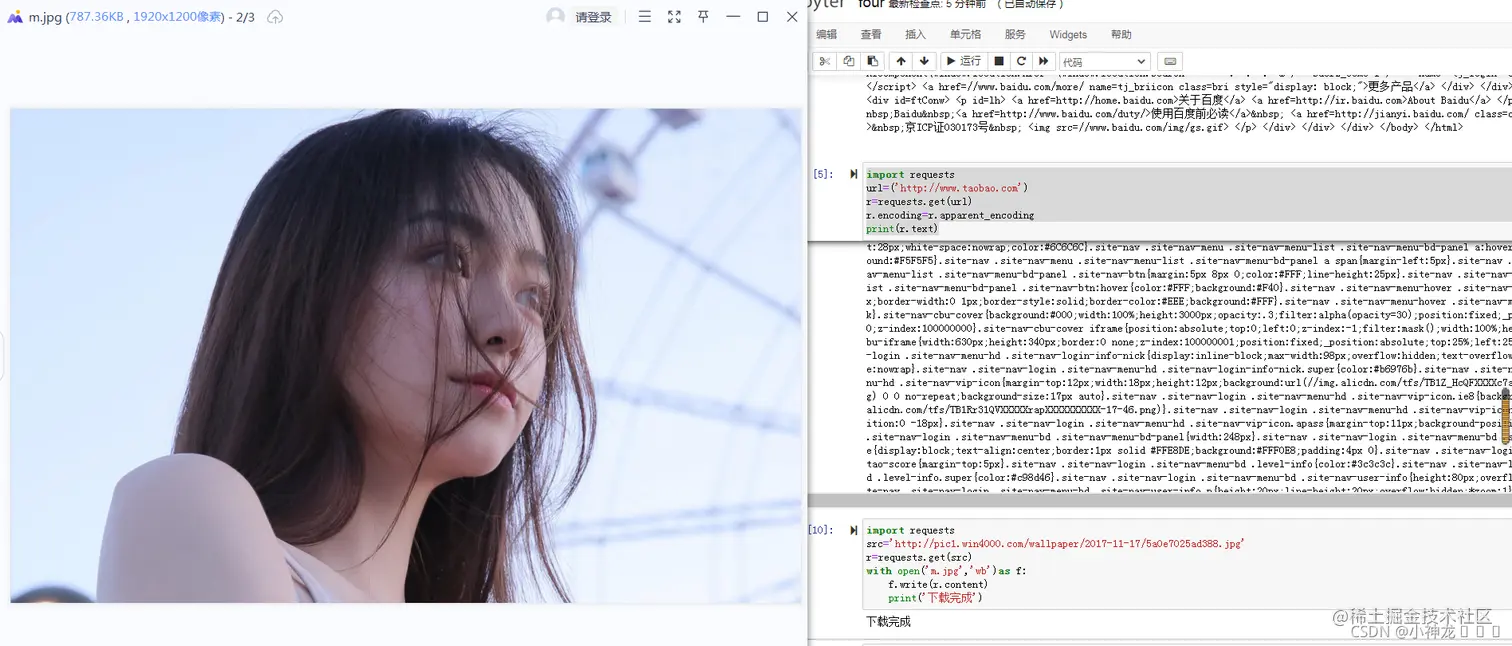The image size is (1512, 646).
Task: Minimize the image viewer window
Action: tap(733, 17)
